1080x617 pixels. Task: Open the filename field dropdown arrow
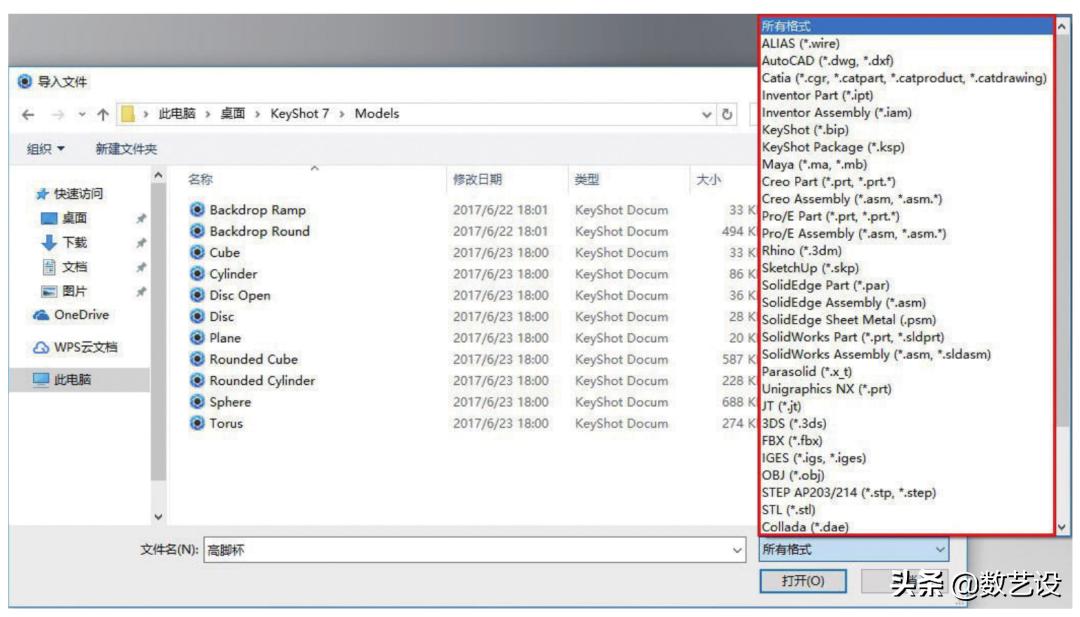click(x=738, y=550)
